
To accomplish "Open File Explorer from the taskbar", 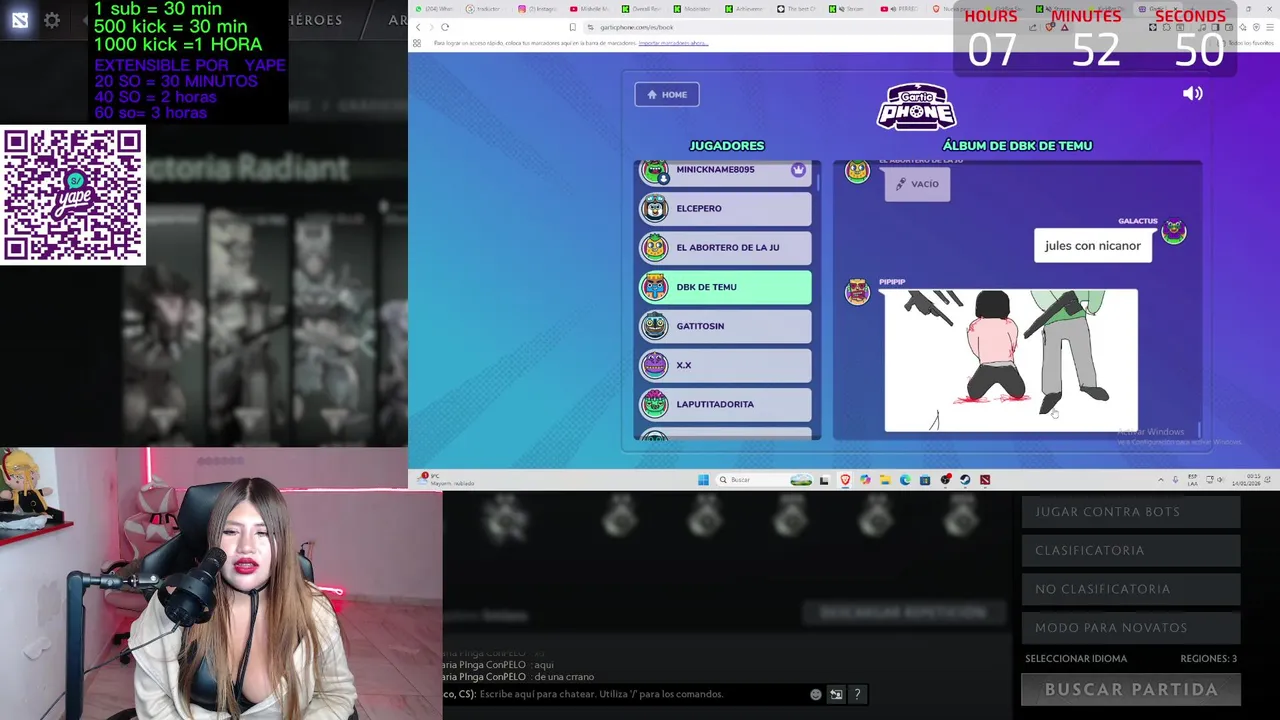I will (x=885, y=480).
